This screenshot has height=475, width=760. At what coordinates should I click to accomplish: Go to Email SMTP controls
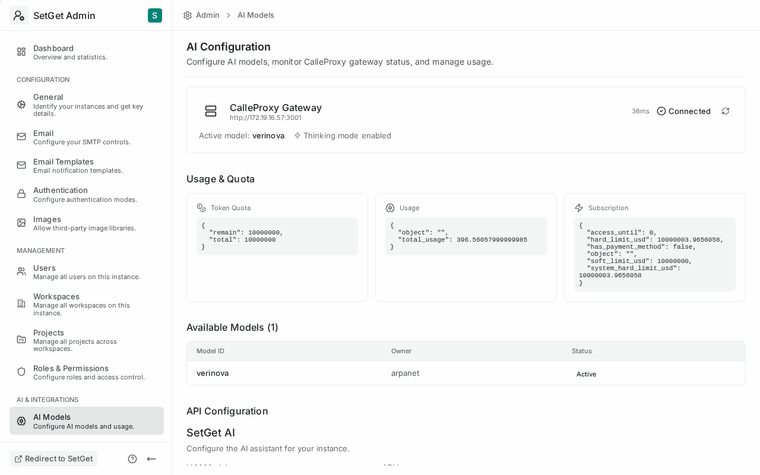[86, 137]
